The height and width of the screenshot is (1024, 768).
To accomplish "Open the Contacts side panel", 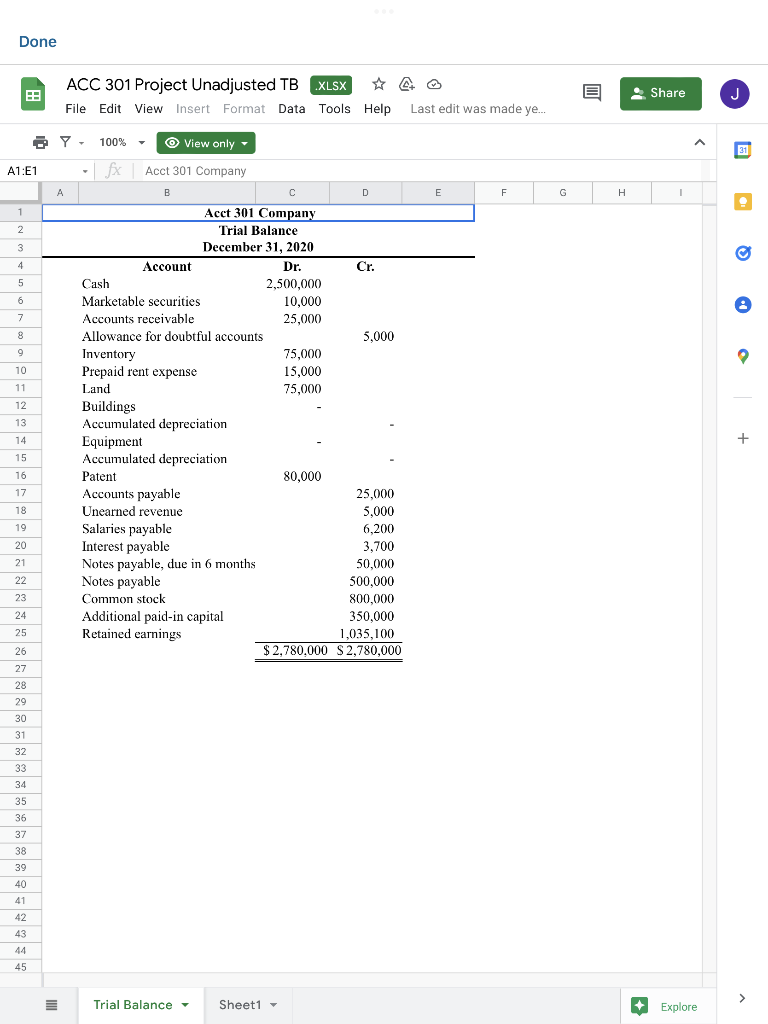I will click(x=743, y=304).
